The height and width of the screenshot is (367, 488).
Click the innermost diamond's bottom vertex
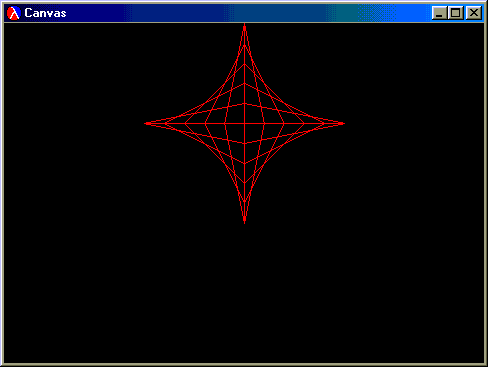point(245,144)
